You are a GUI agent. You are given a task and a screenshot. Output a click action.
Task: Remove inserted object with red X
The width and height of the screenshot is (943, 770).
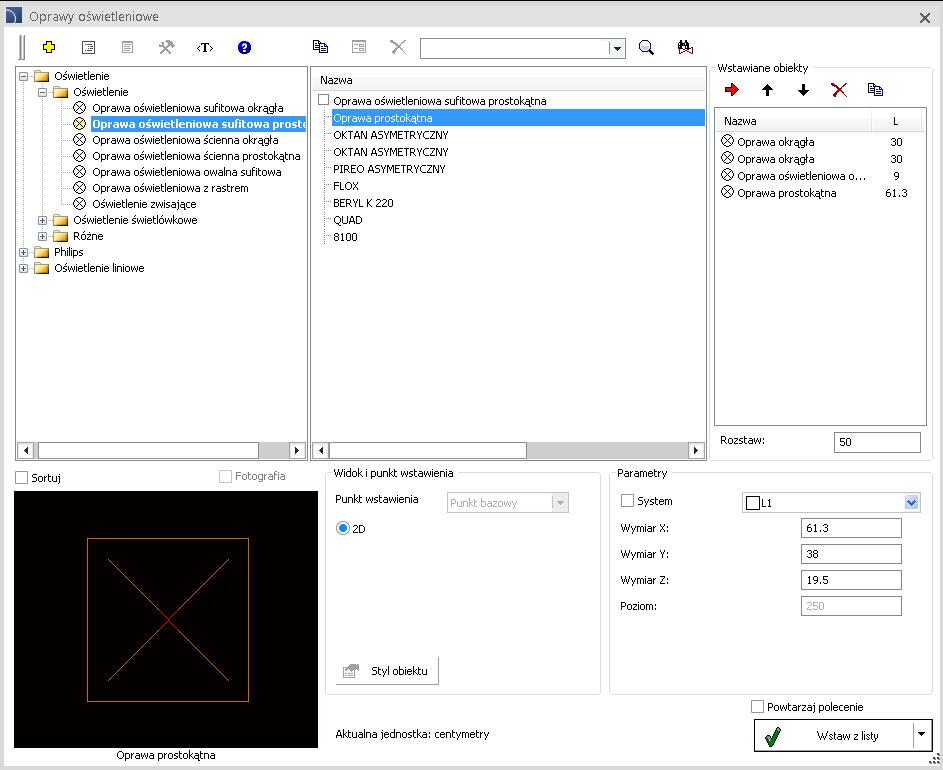(839, 90)
